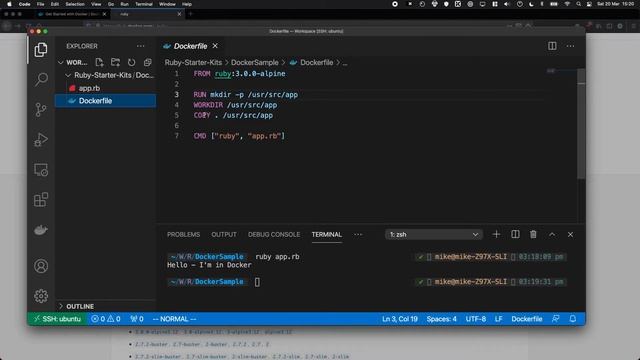Add a new terminal

click(496, 234)
